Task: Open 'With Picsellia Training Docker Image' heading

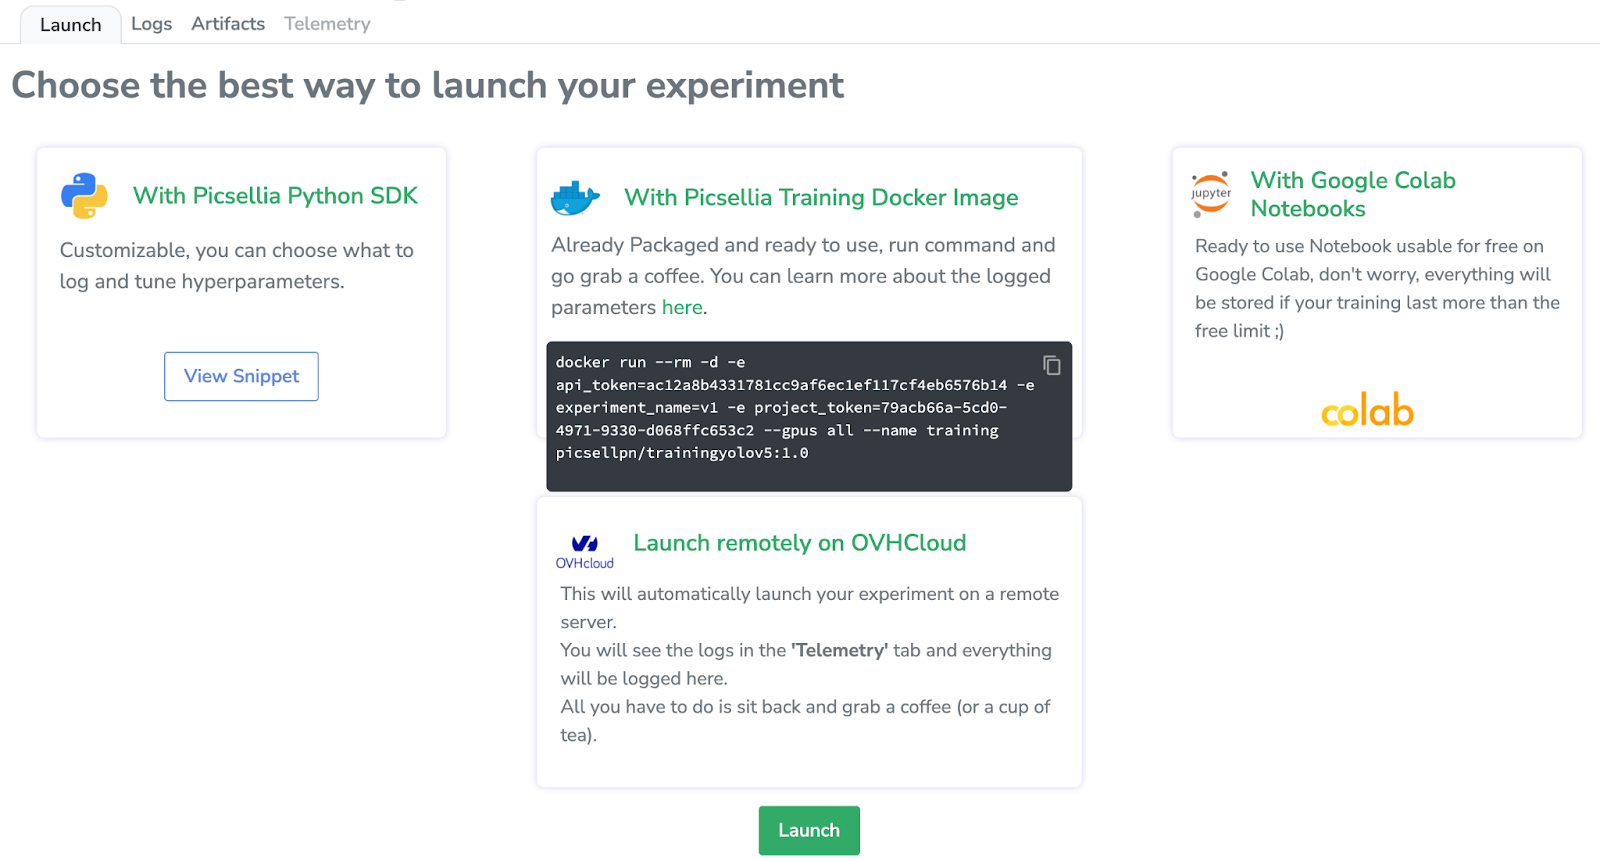Action: click(x=821, y=198)
